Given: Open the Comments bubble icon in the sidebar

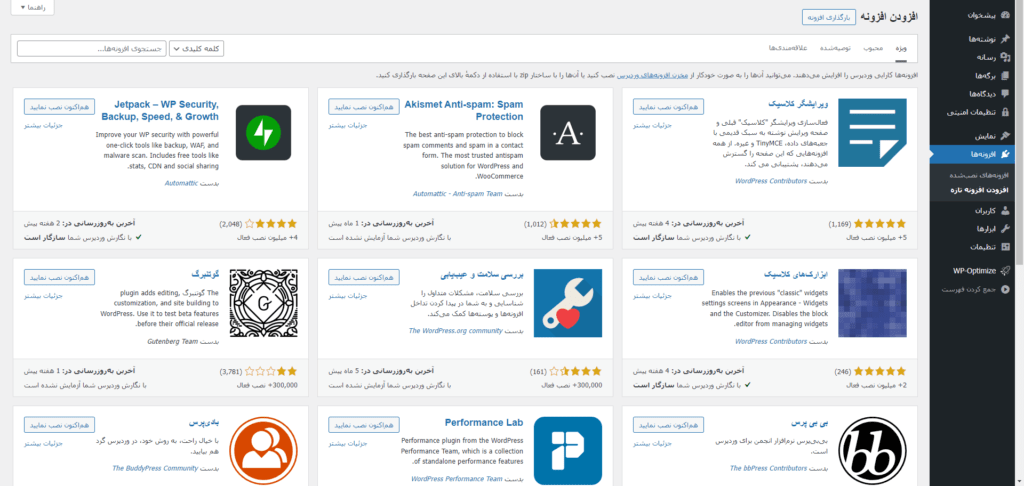Looking at the screenshot, I should (x=1004, y=93).
